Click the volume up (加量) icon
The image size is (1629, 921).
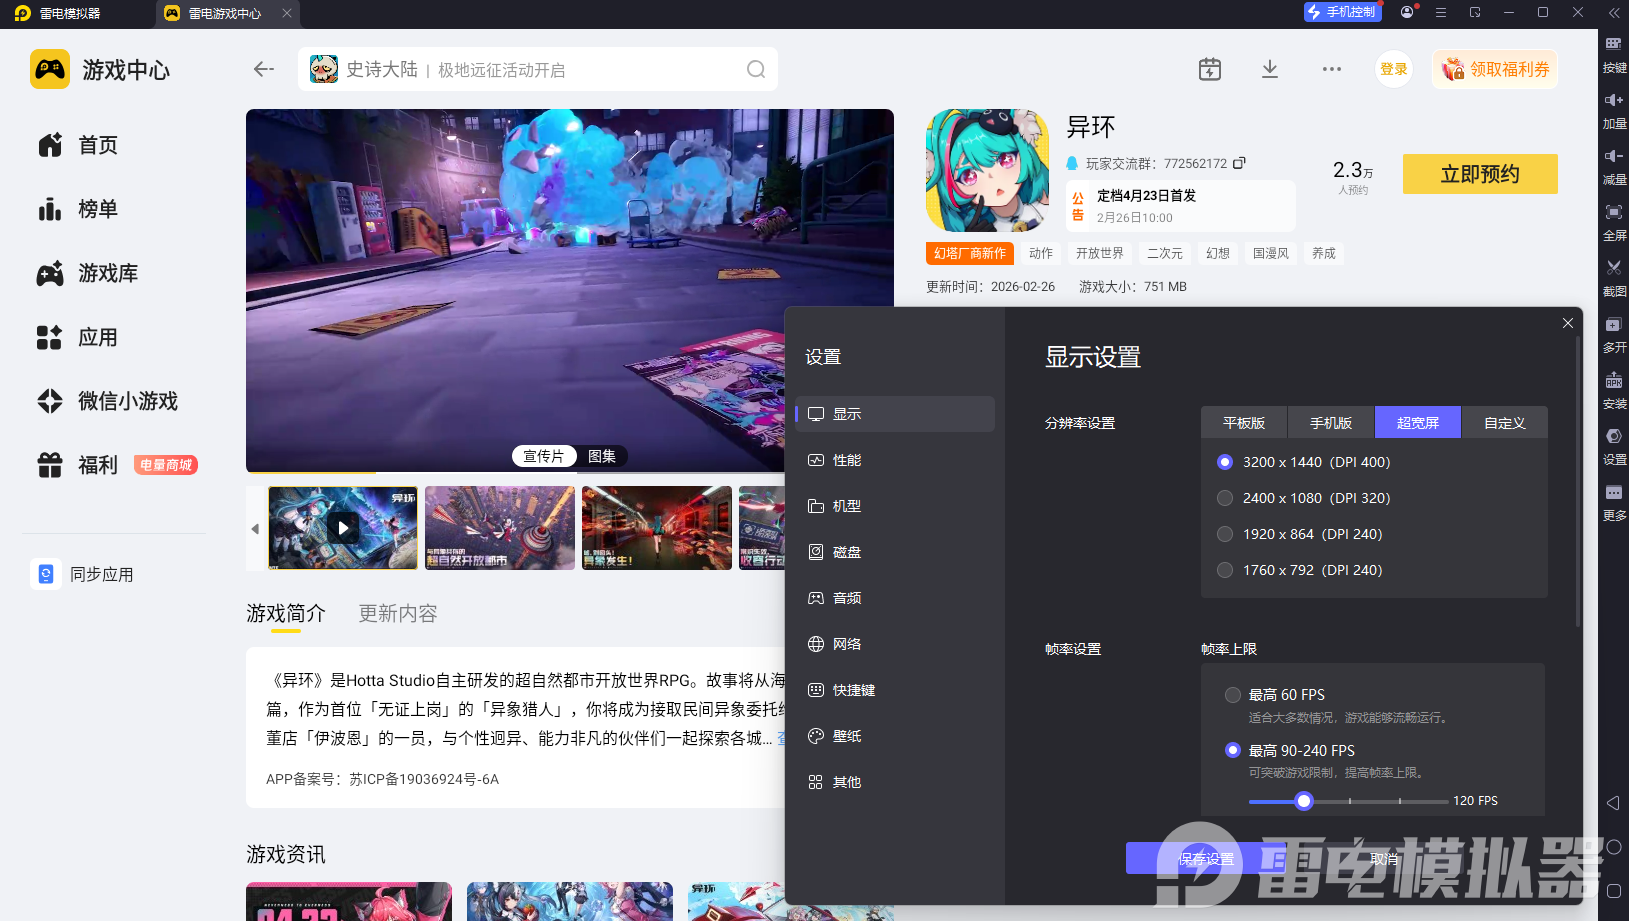coord(1613,101)
